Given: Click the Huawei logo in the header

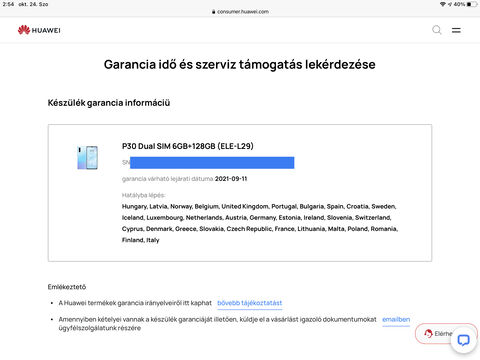Looking at the screenshot, I should [39, 30].
